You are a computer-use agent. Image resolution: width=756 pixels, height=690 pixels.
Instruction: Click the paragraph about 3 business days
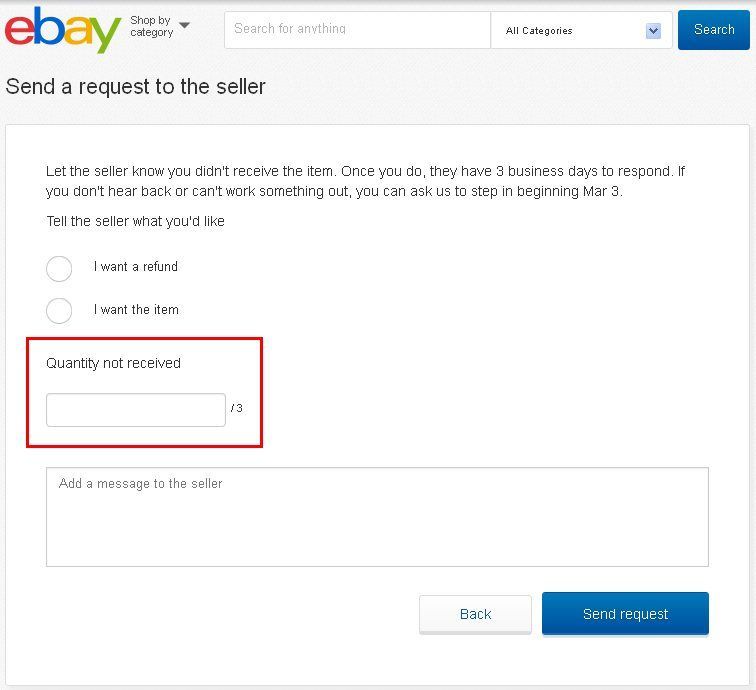[x=365, y=181]
